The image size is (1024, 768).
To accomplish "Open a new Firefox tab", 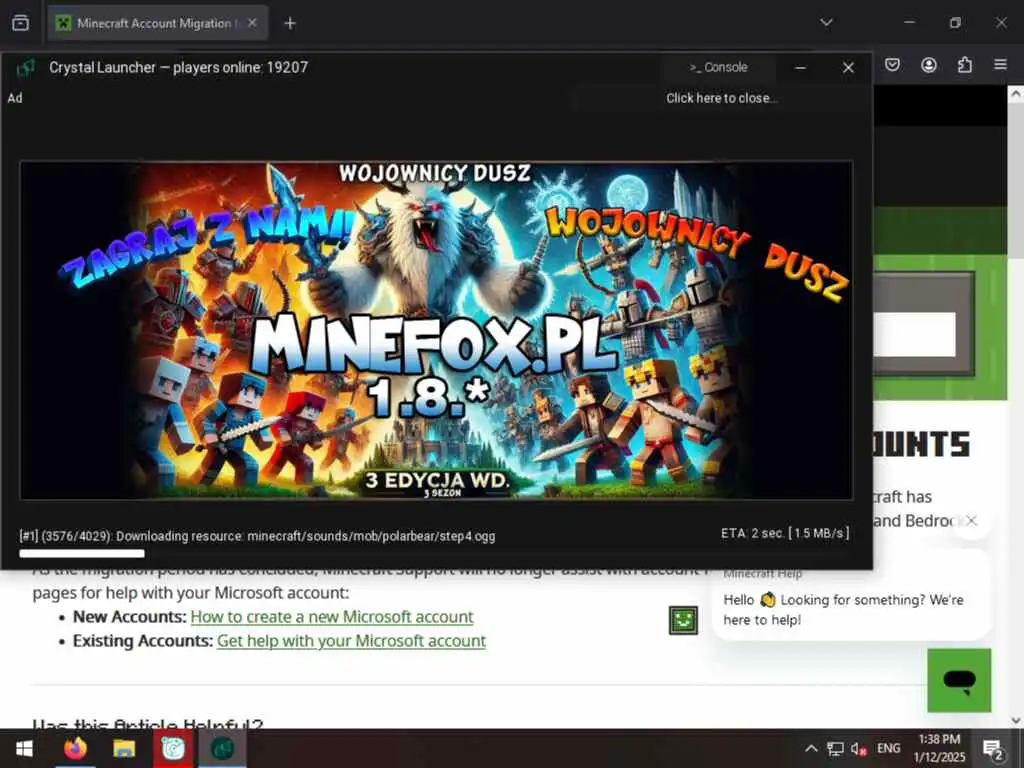I will tap(290, 23).
